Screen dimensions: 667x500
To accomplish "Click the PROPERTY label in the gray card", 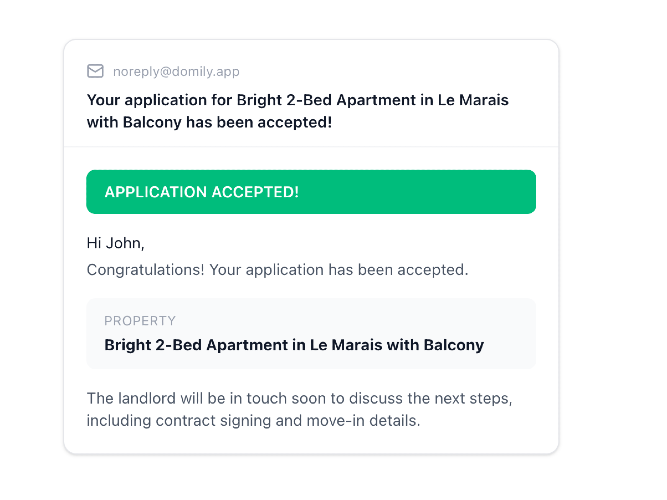I will pos(140,321).
